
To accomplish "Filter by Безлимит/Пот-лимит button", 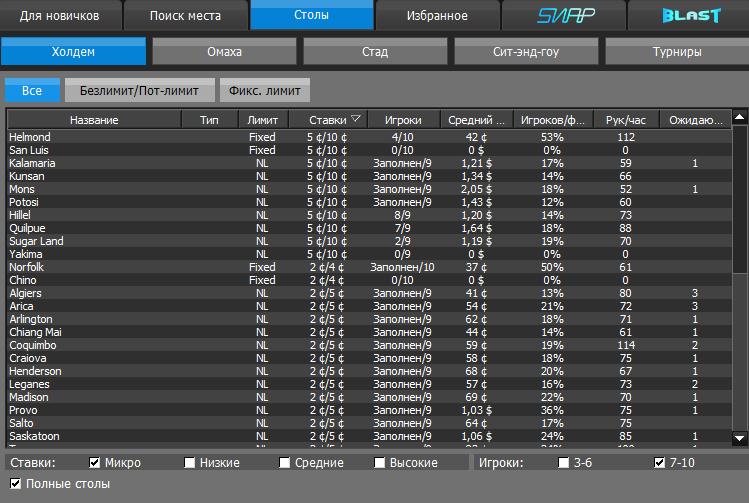I will [x=140, y=91].
